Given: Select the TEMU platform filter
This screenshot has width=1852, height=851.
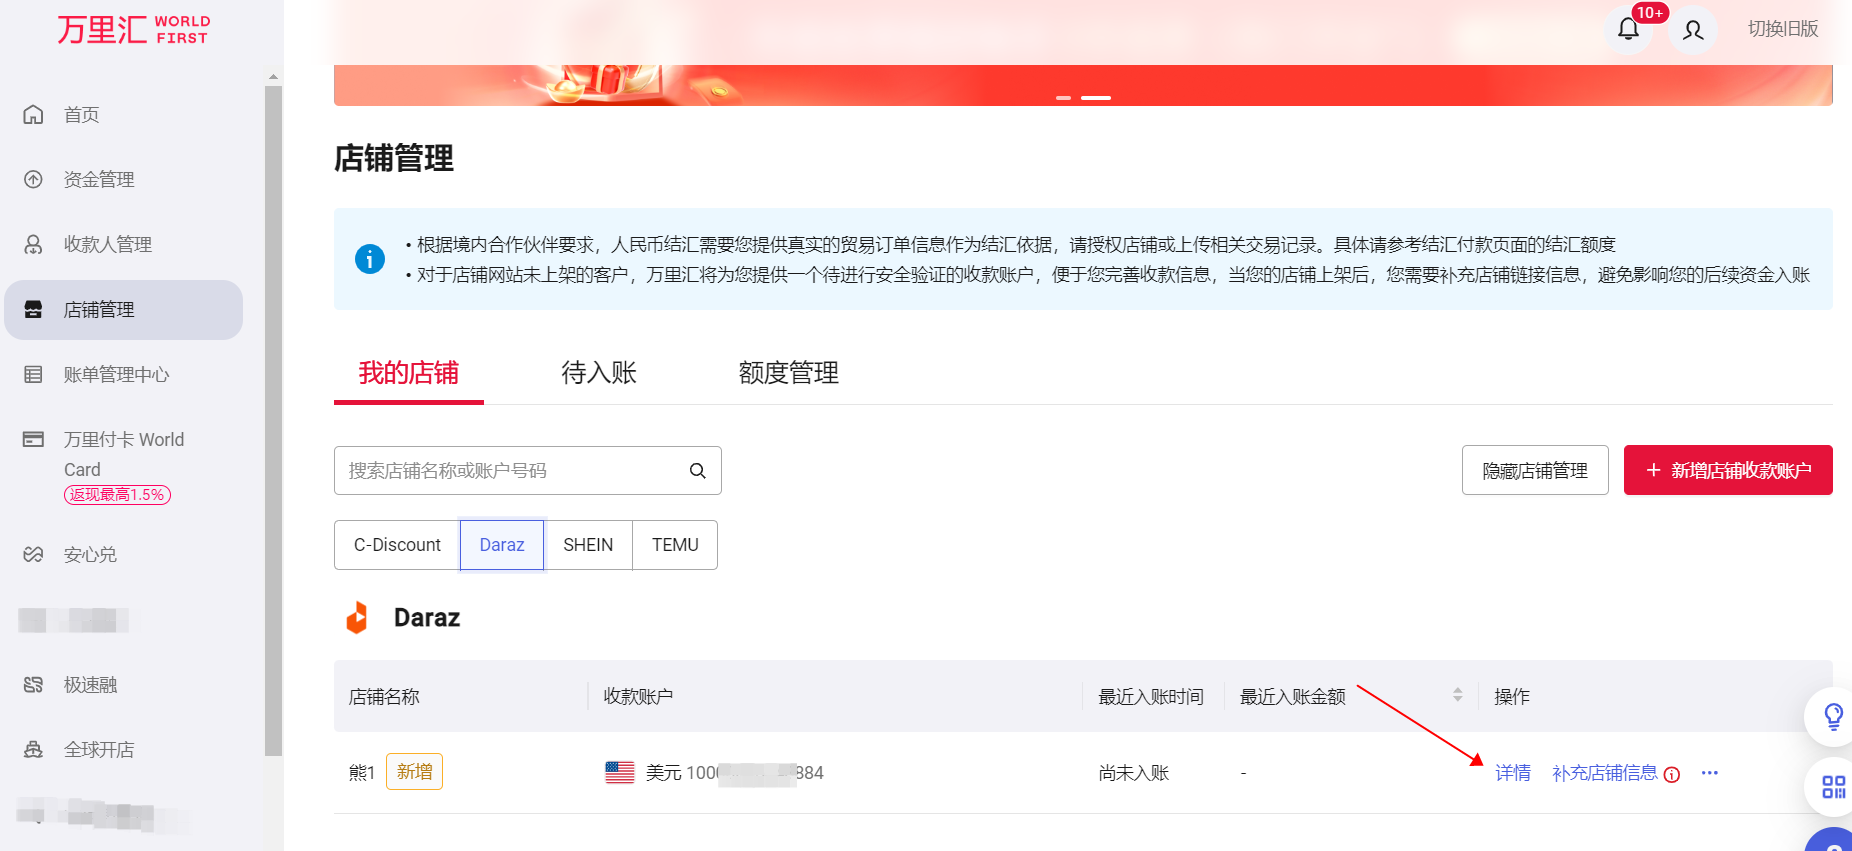Looking at the screenshot, I should 675,545.
